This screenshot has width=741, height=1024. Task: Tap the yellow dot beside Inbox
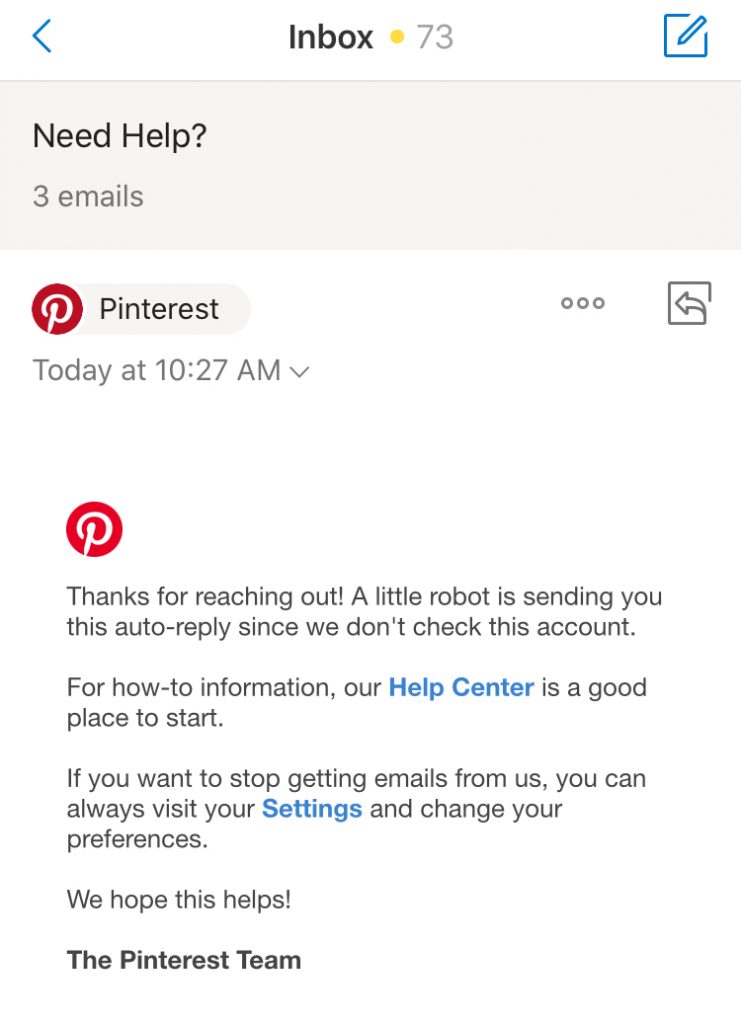[x=397, y=38]
